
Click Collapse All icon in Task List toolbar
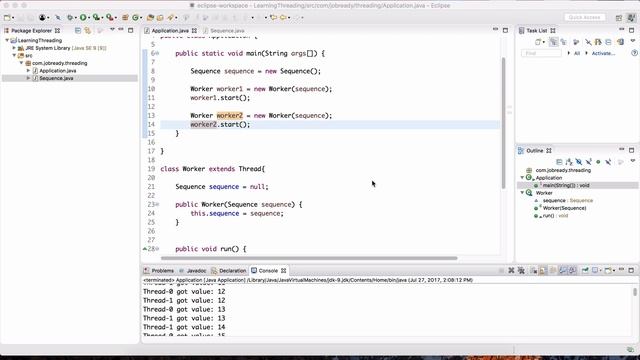click(608, 42)
